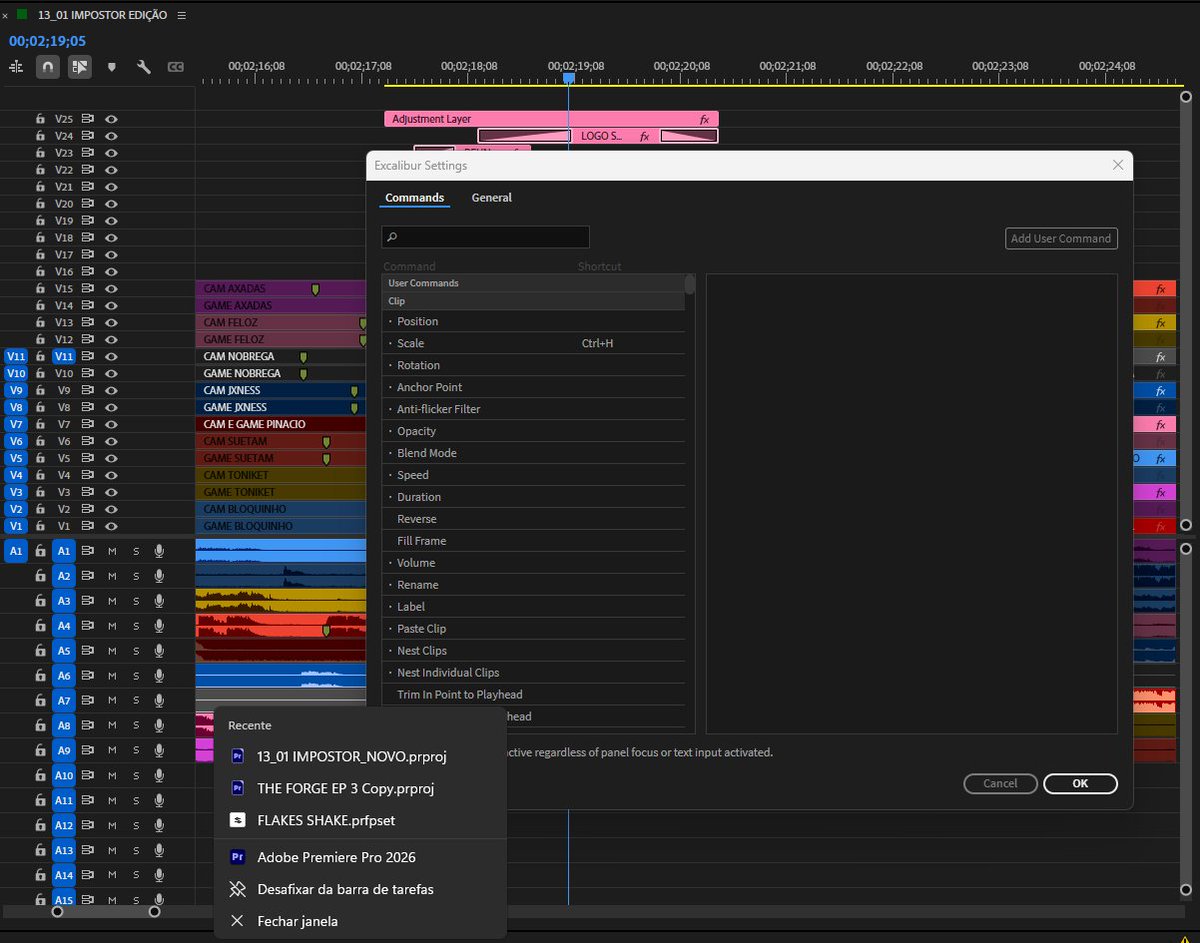
Task: Toggle lock on track V13
Action: (x=40, y=323)
